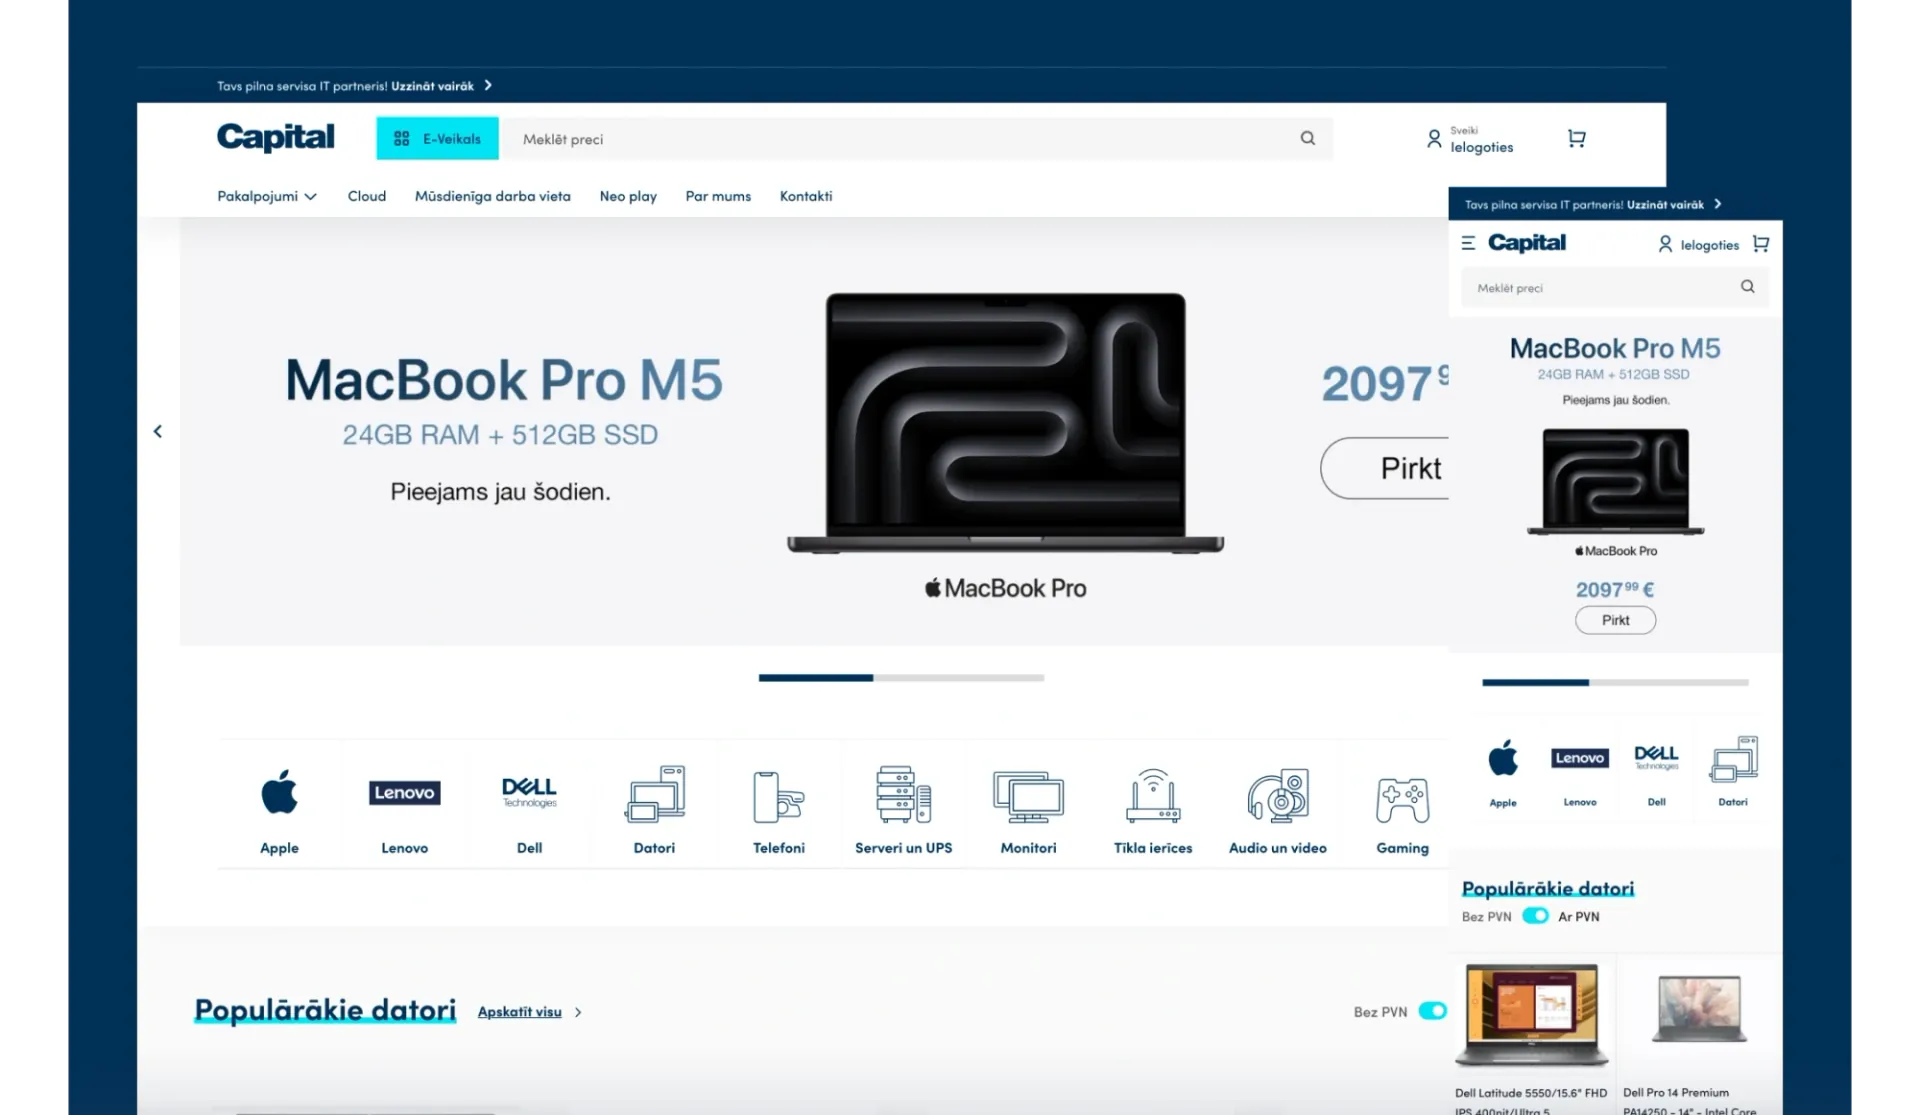Click the mobile carousel progress bar
Viewport: 1920px width, 1115px height.
[x=1615, y=683]
